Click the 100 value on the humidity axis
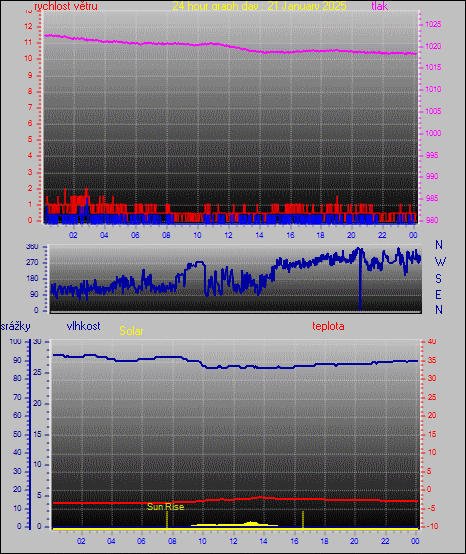The width and height of the screenshot is (466, 554). [x=16, y=341]
